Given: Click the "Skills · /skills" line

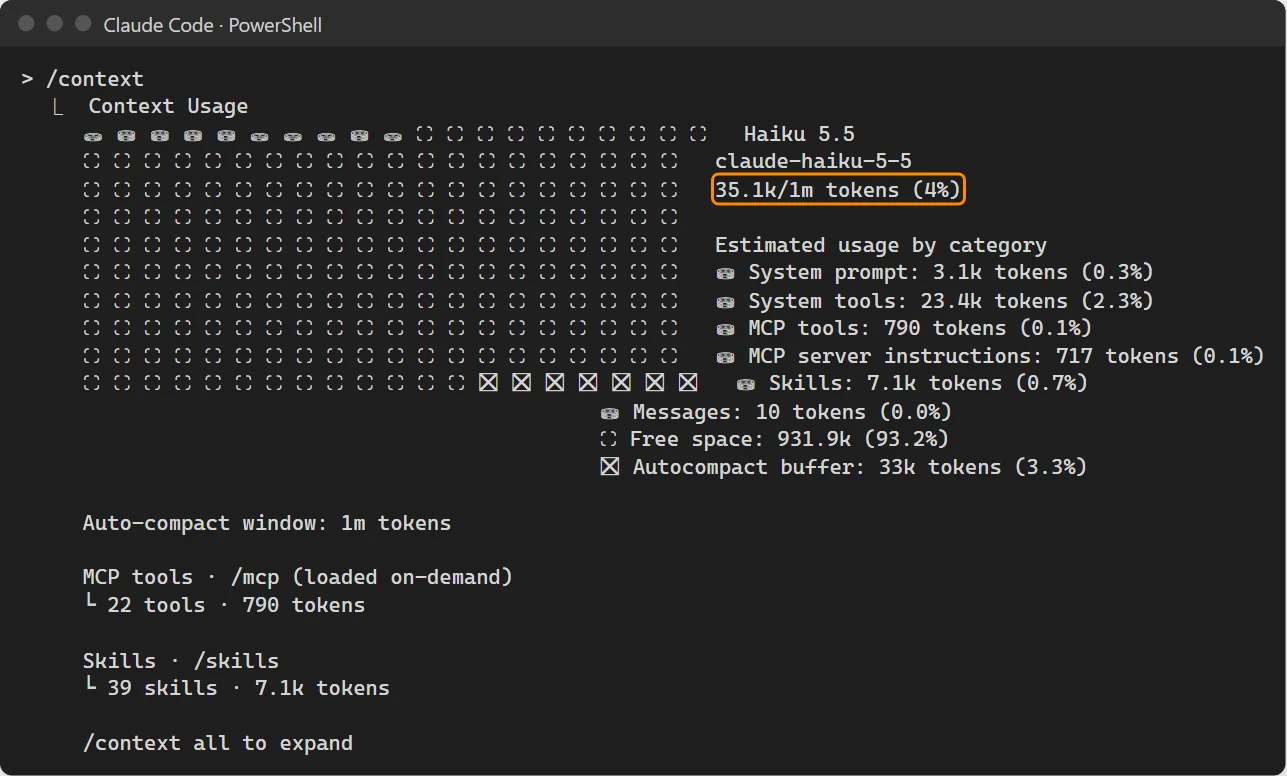Looking at the screenshot, I should click(x=181, y=661).
